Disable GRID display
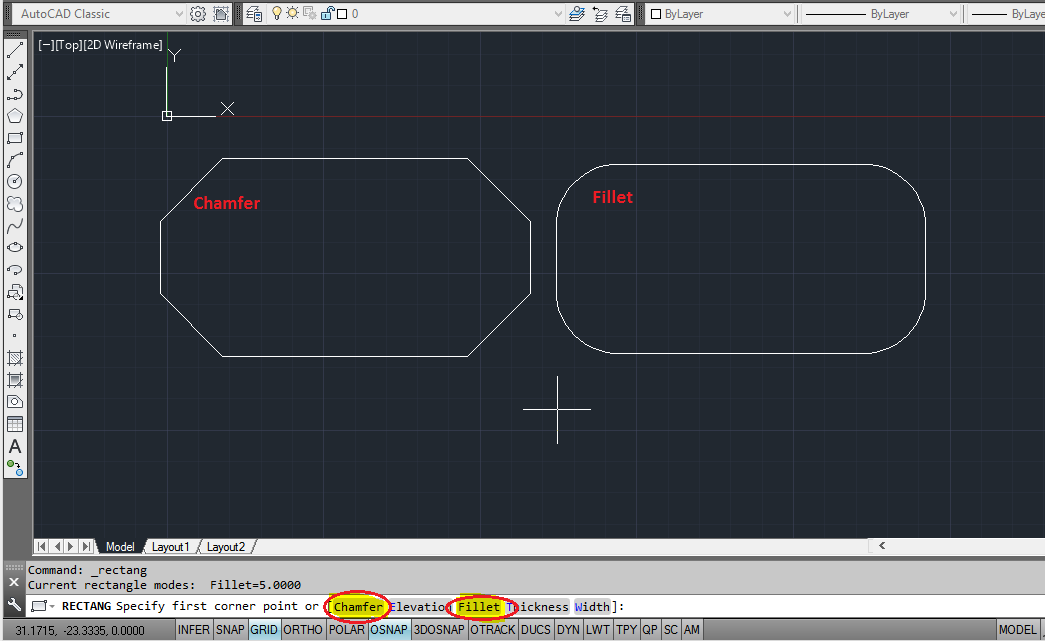The width and height of the screenshot is (1045, 641). (x=264, y=630)
